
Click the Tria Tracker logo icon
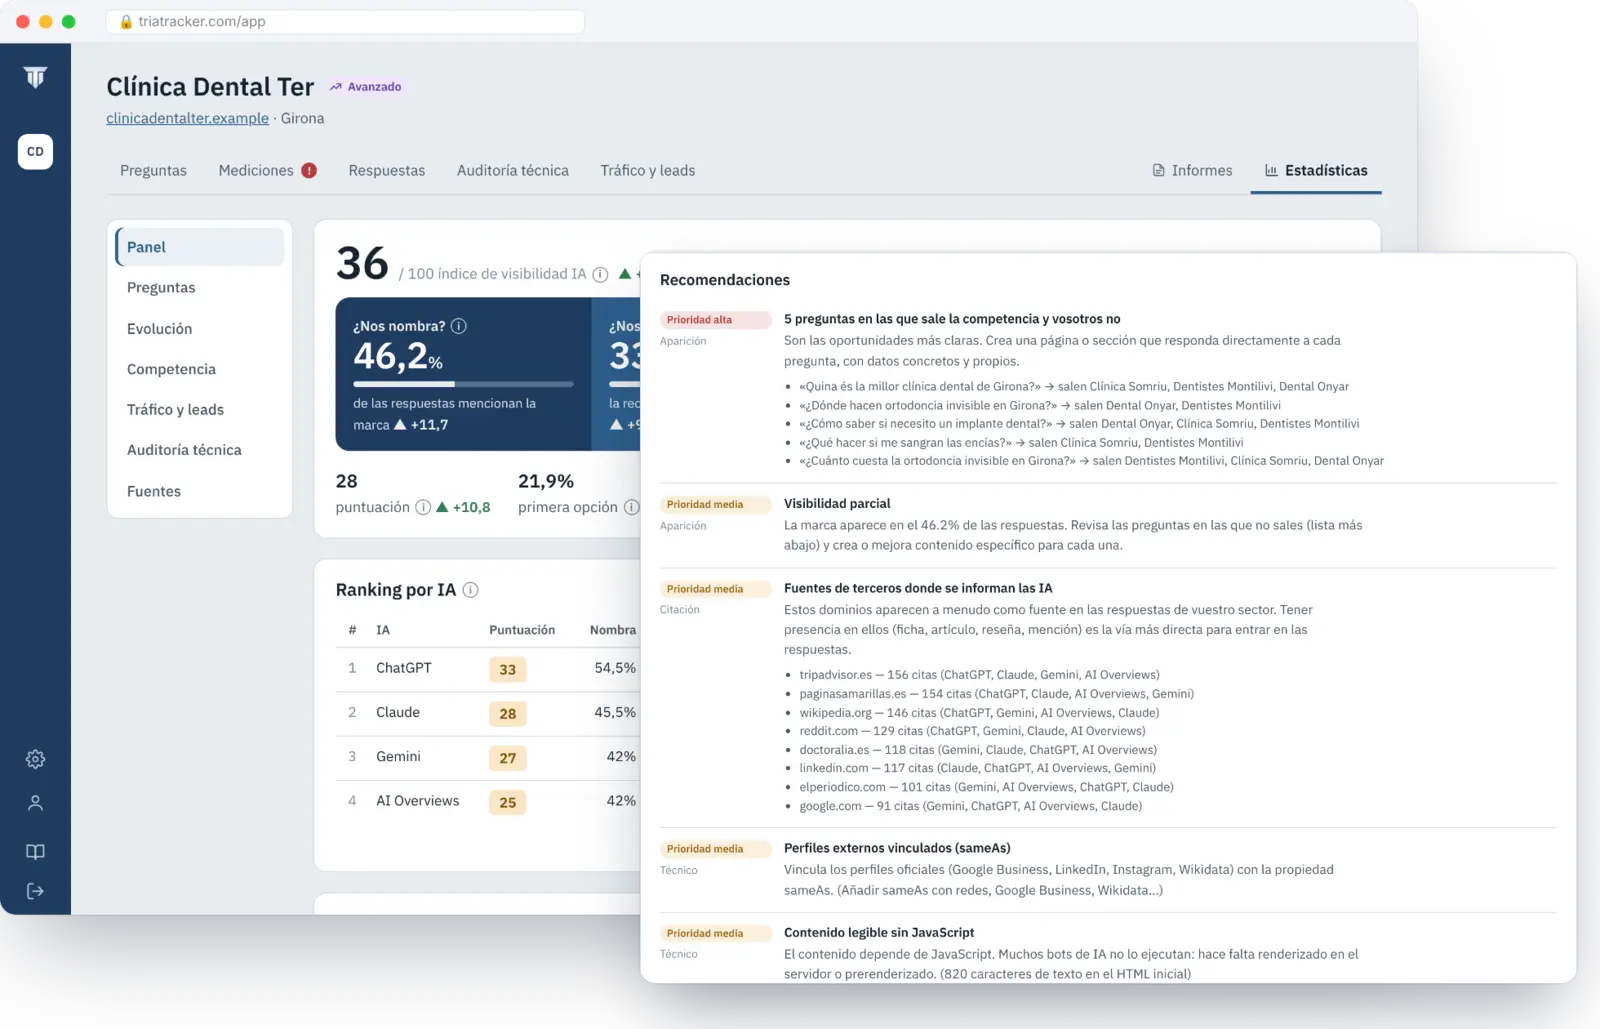[x=35, y=77]
